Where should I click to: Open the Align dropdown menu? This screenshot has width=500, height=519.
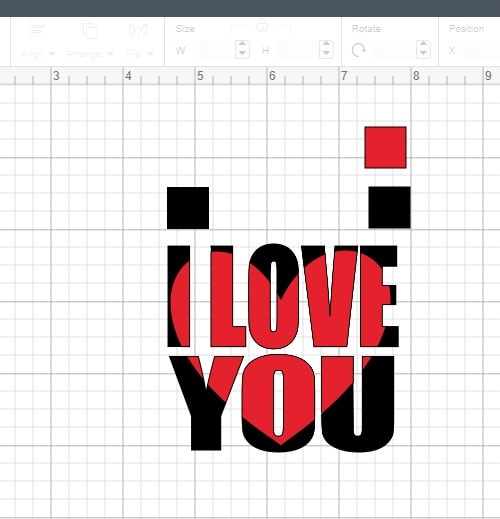pos(38,53)
